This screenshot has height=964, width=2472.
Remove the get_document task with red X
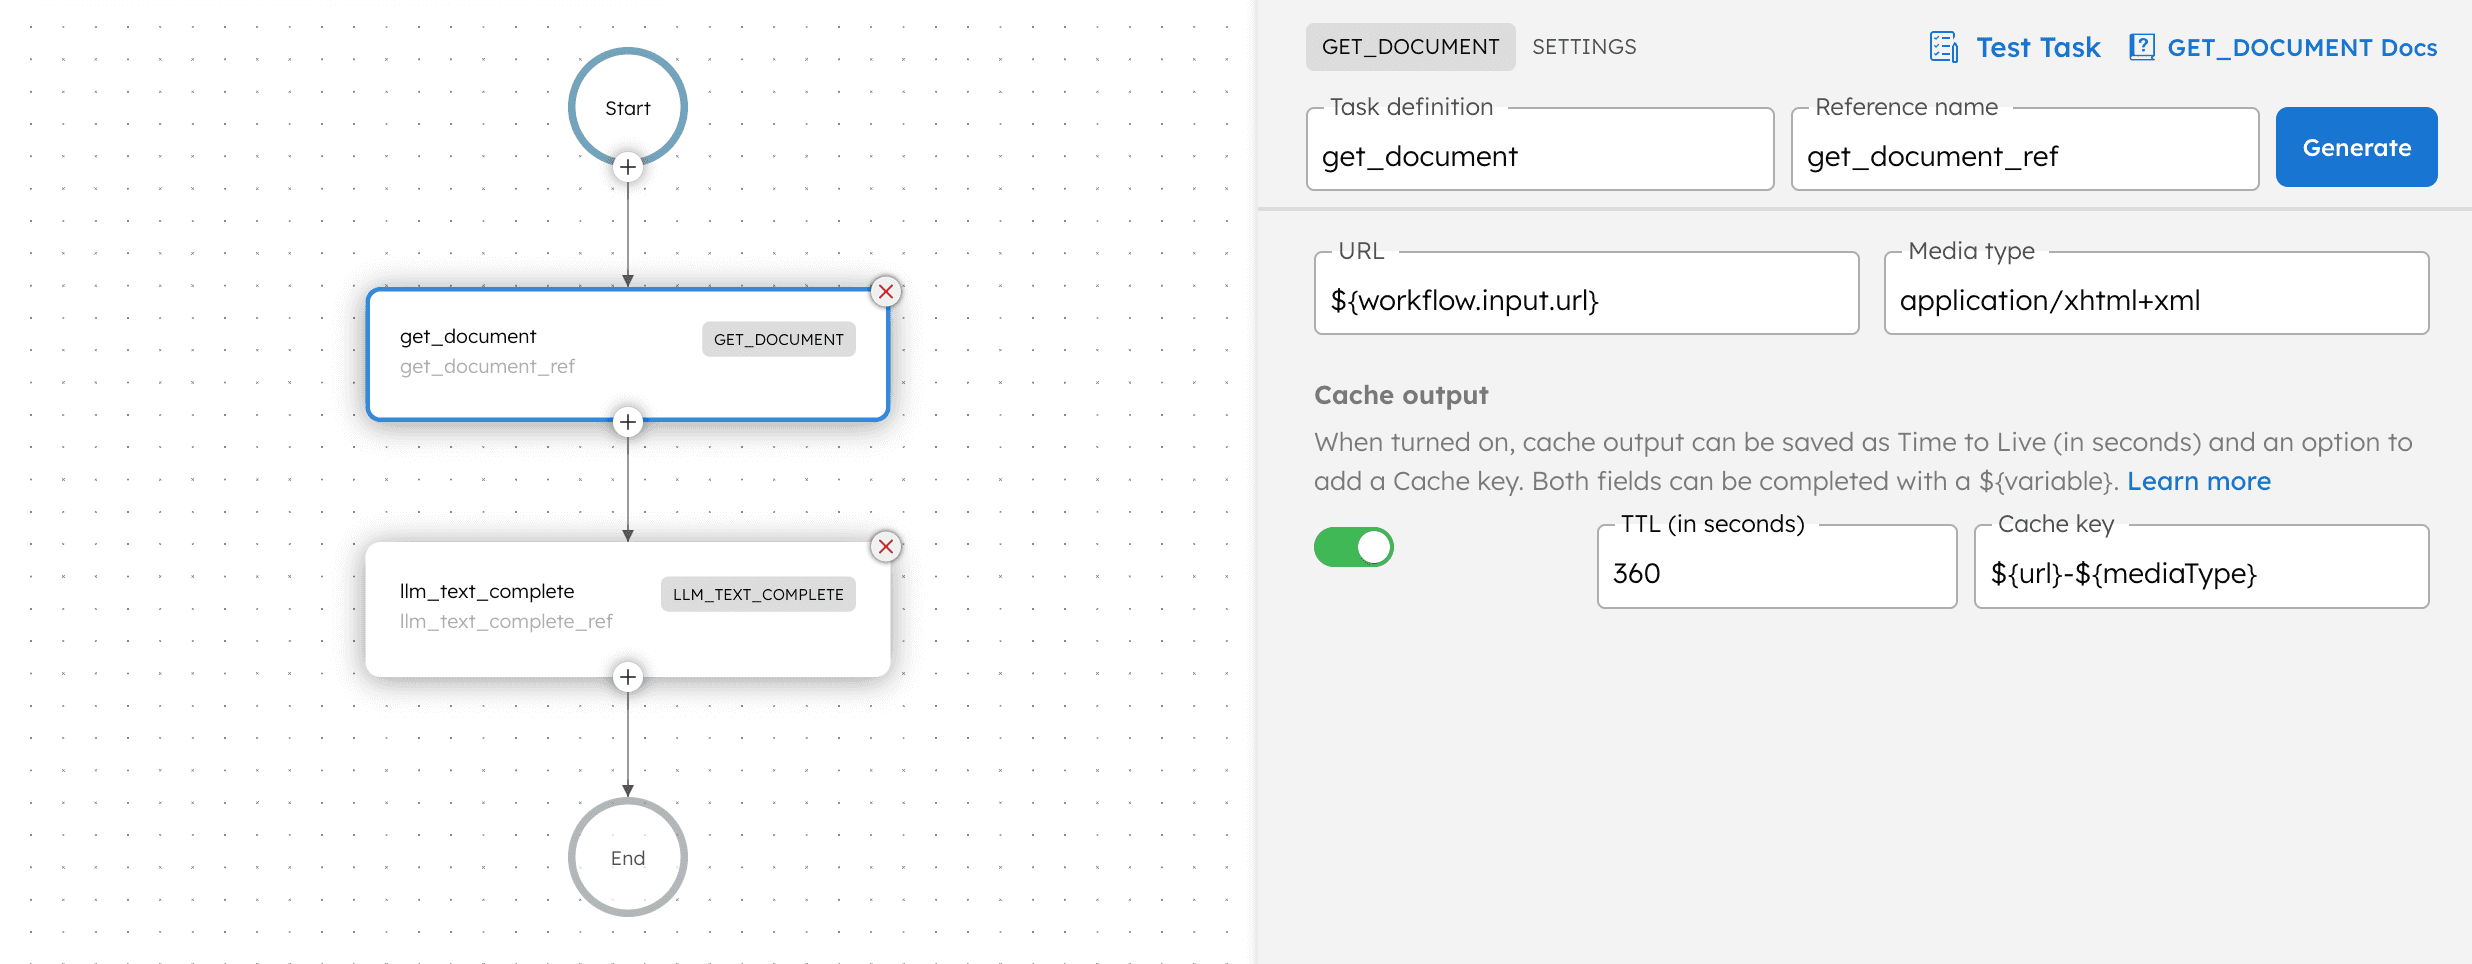(x=886, y=292)
